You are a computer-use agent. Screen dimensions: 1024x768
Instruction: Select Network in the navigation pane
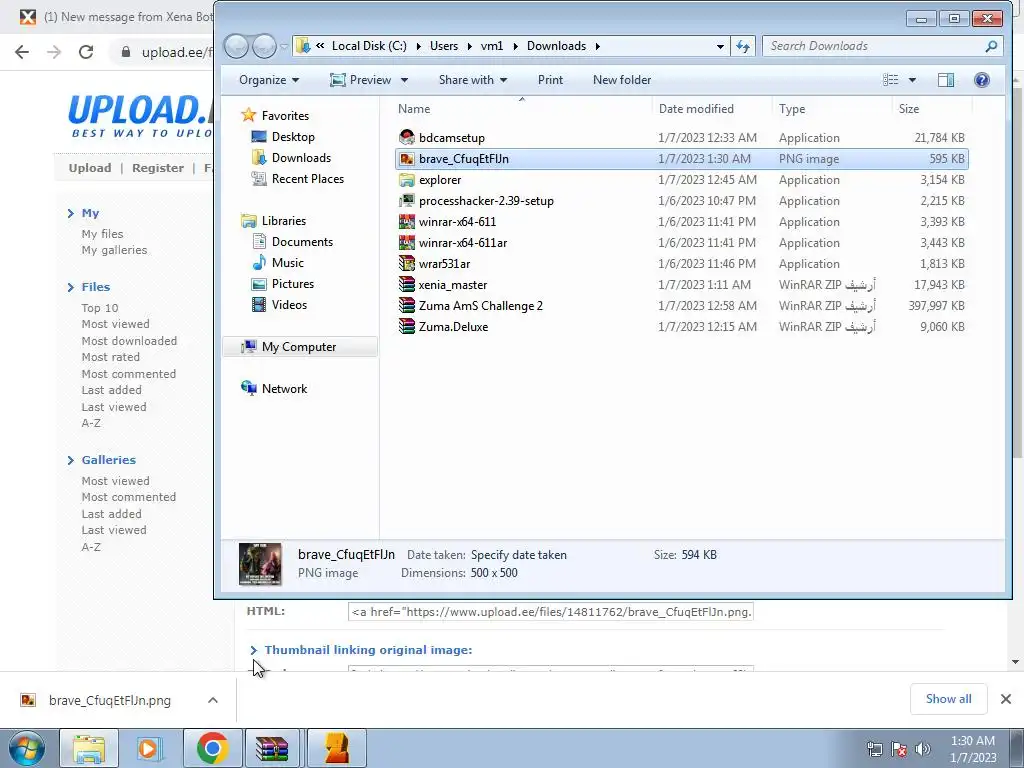click(274, 389)
